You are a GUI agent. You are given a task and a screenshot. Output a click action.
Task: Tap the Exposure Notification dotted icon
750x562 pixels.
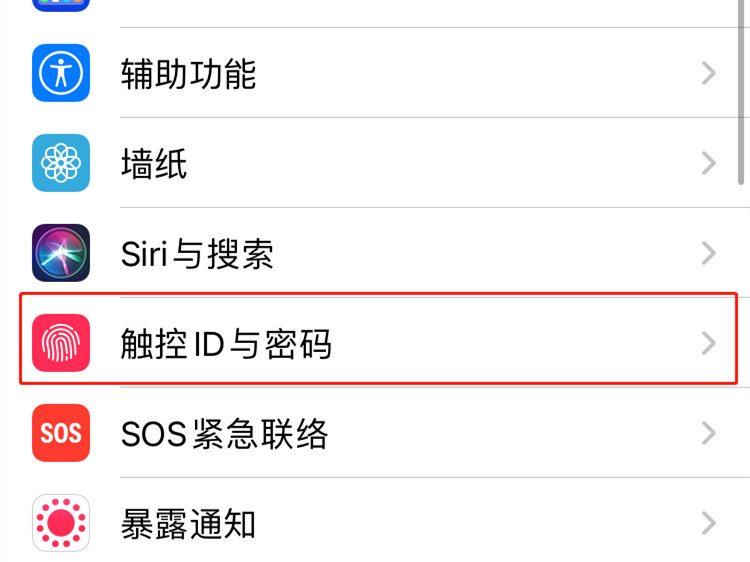tap(61, 523)
